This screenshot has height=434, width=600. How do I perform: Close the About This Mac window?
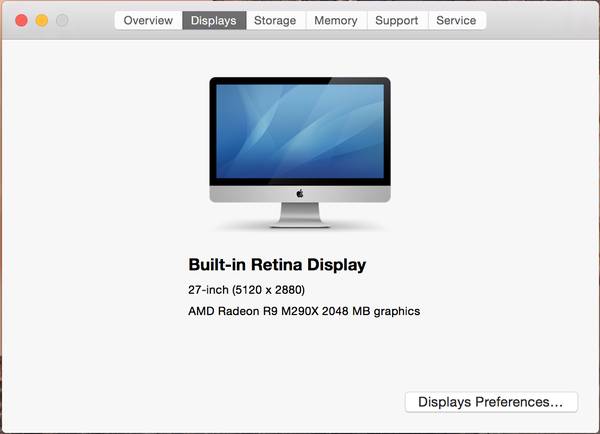point(22,20)
